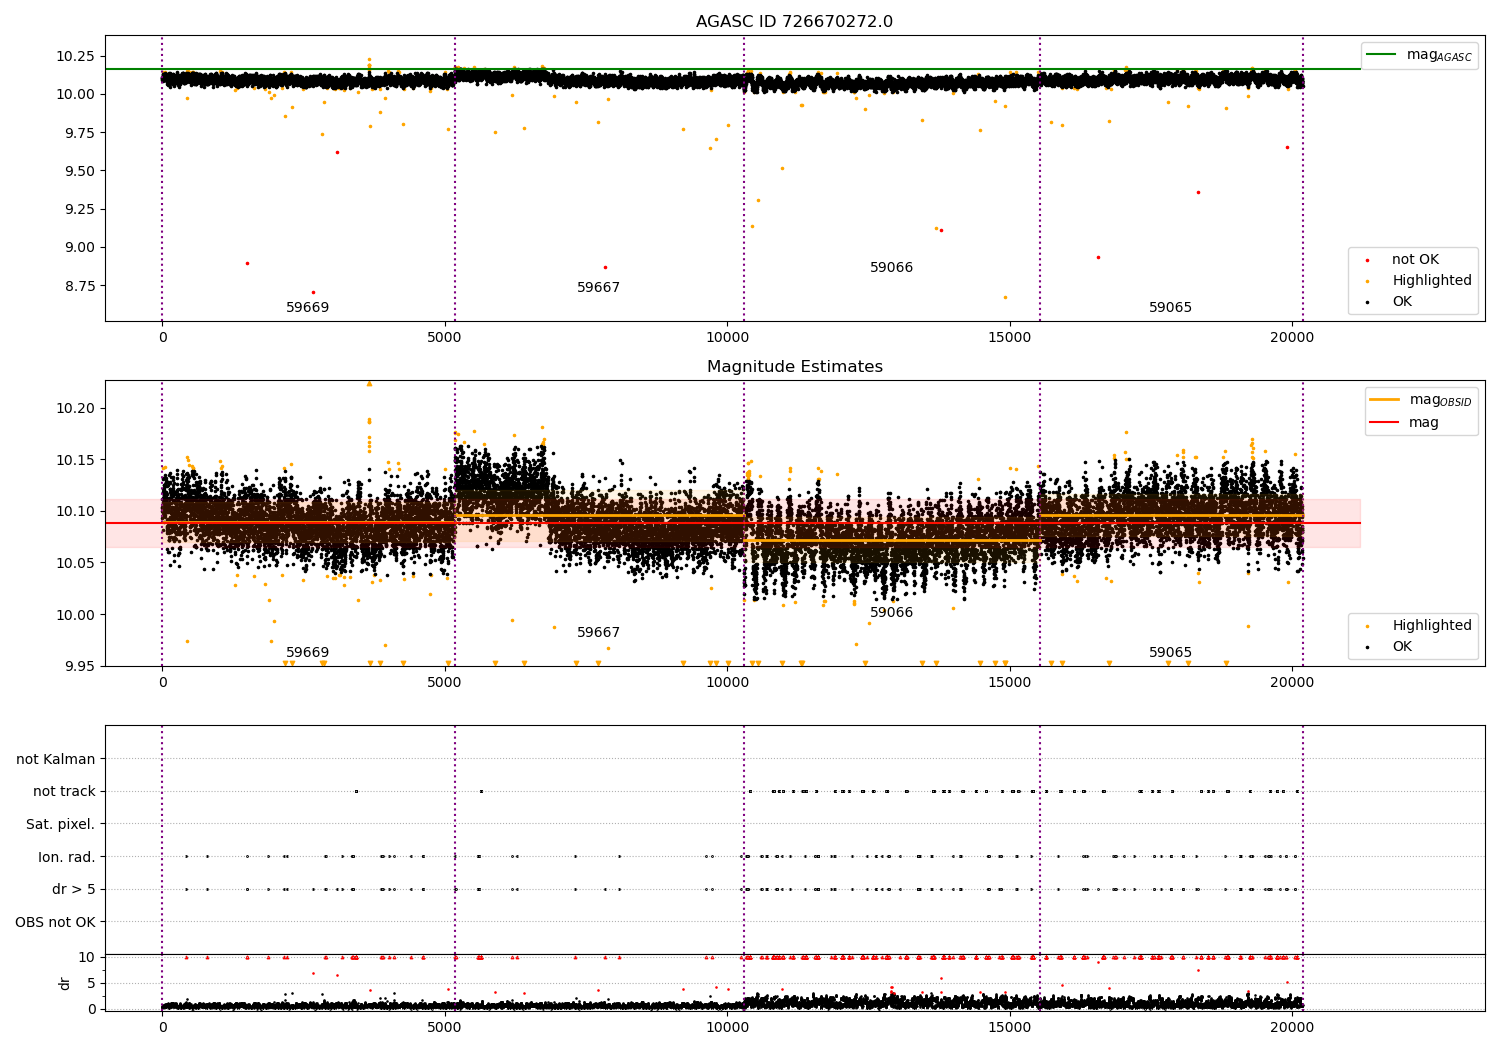Select the mag AGASC legend entry
The image size is (1500, 1050).
coord(1419,55)
